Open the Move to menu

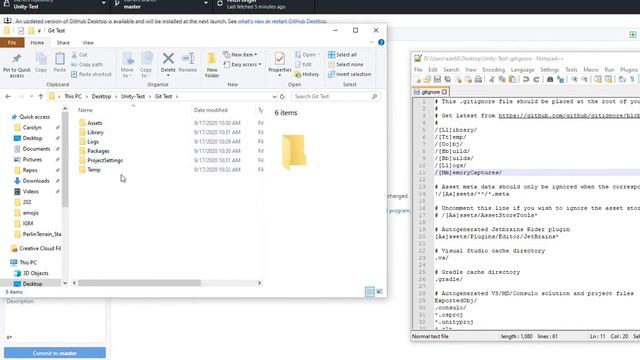(127, 64)
